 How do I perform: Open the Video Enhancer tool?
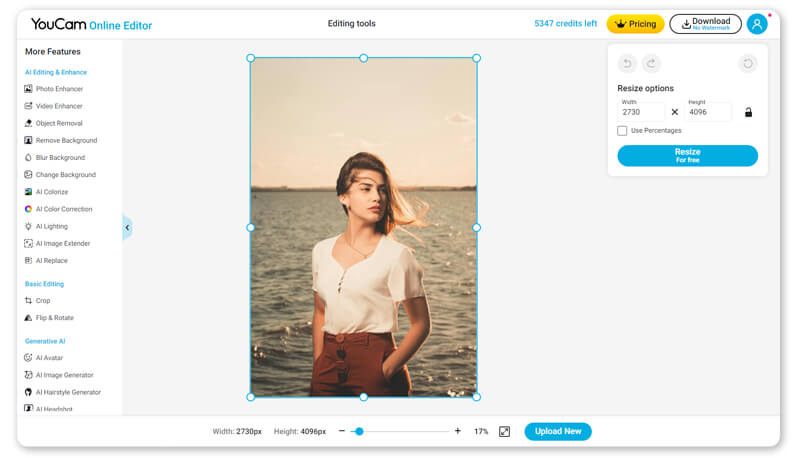point(53,106)
